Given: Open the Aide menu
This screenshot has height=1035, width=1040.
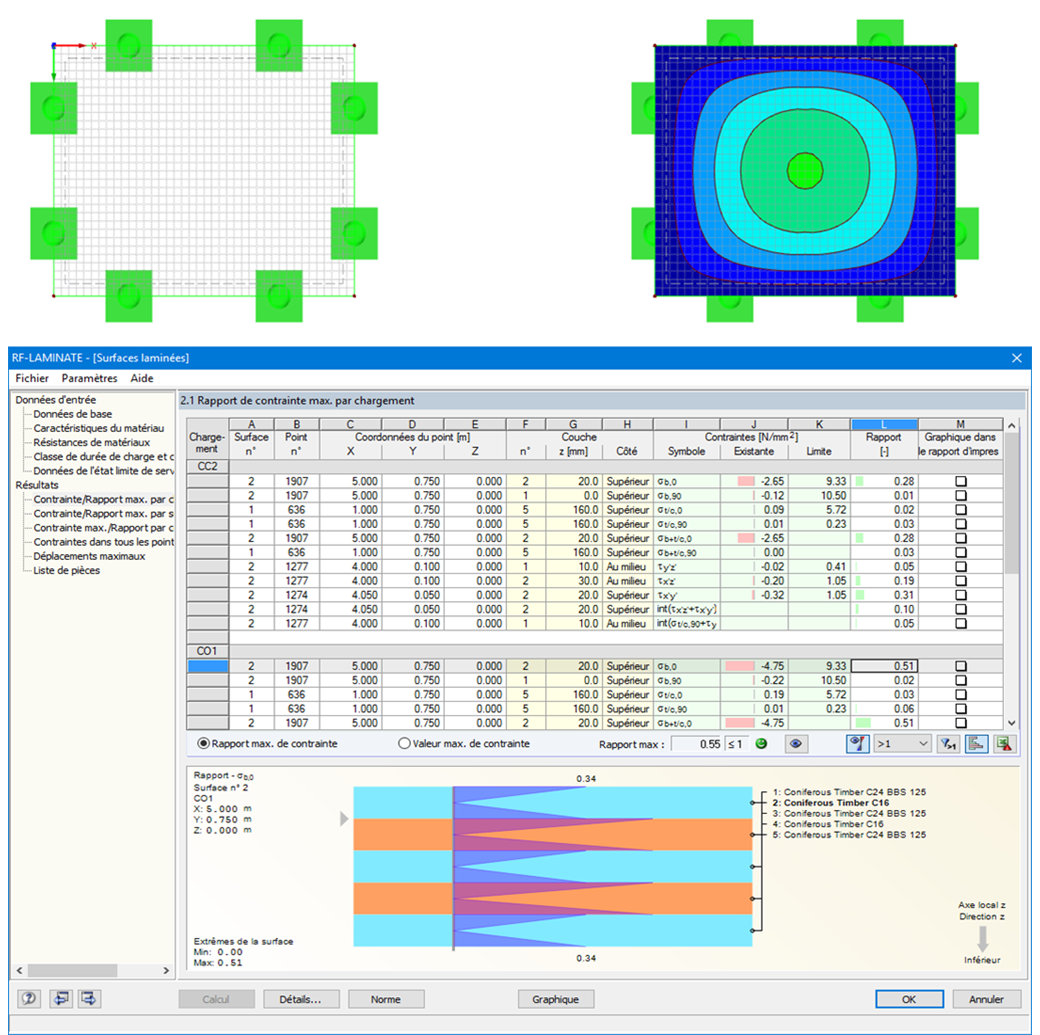Looking at the screenshot, I should (x=142, y=378).
